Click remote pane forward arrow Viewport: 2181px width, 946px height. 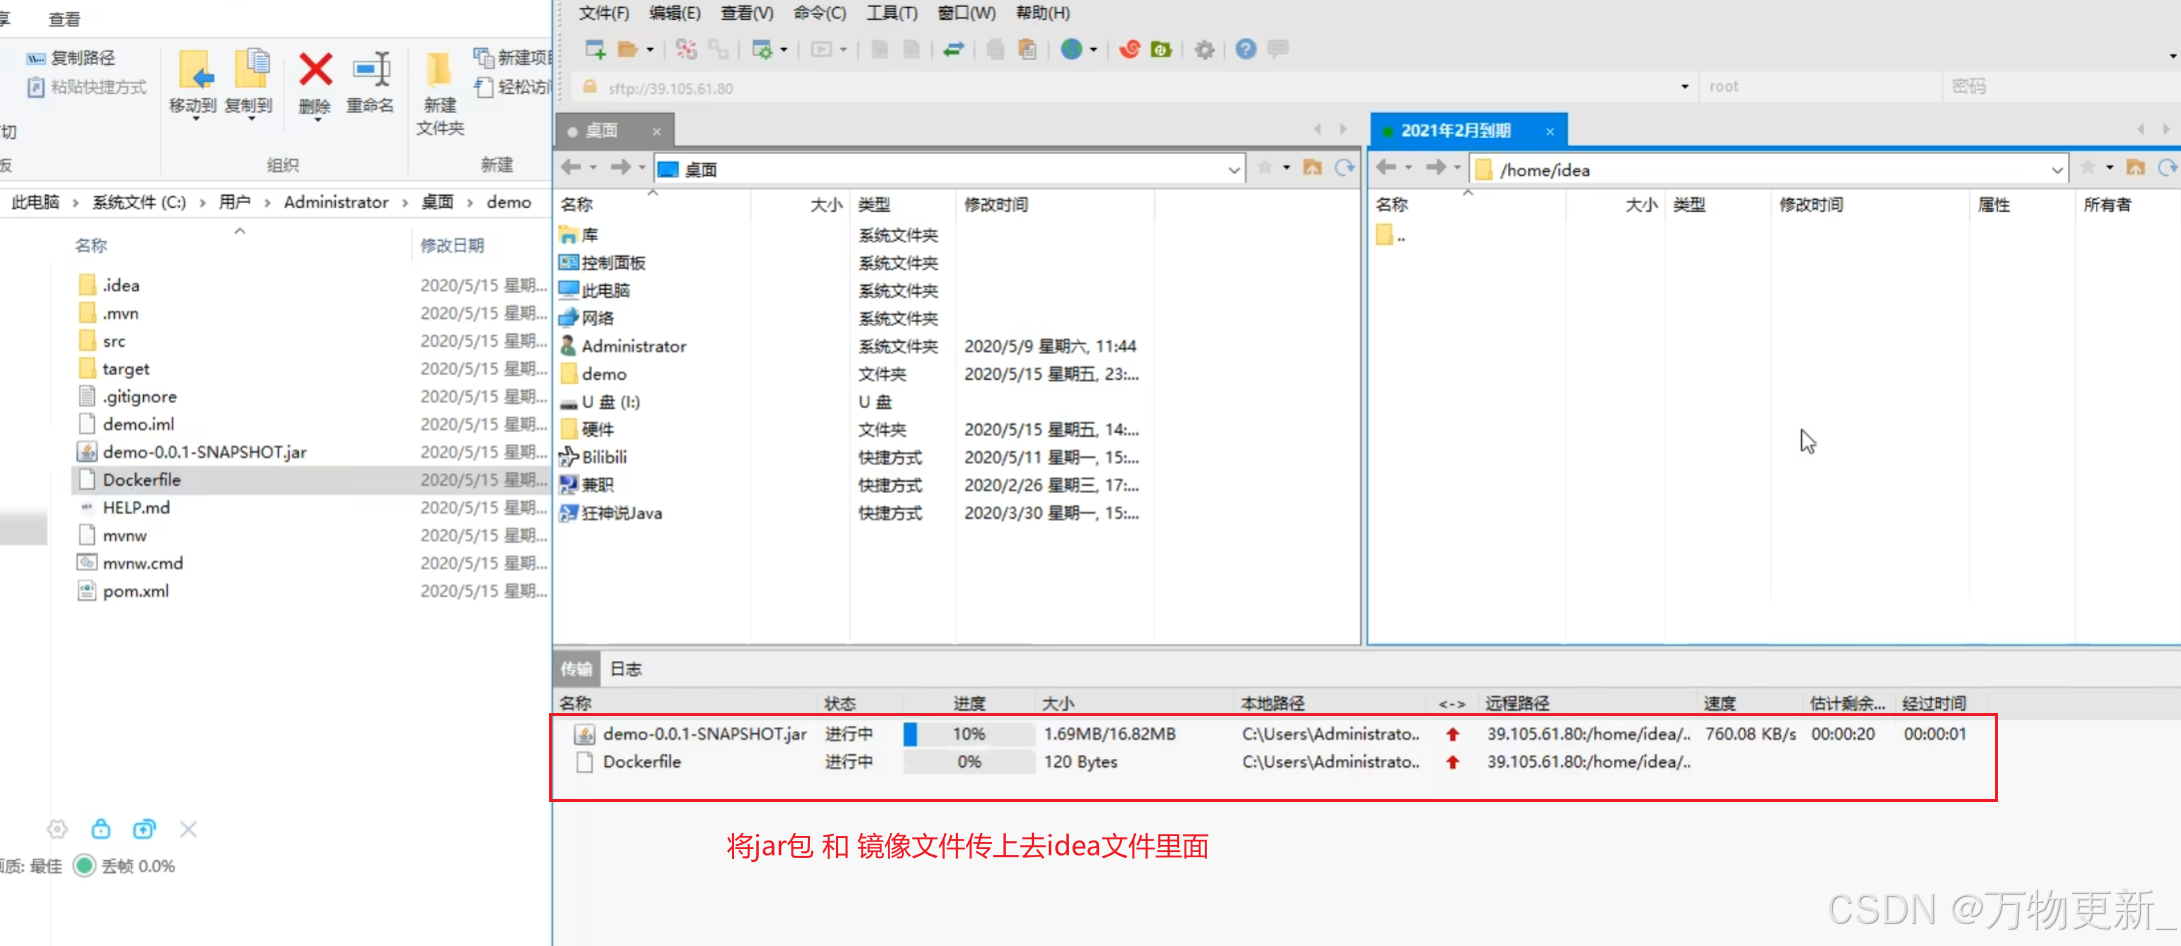point(1435,167)
